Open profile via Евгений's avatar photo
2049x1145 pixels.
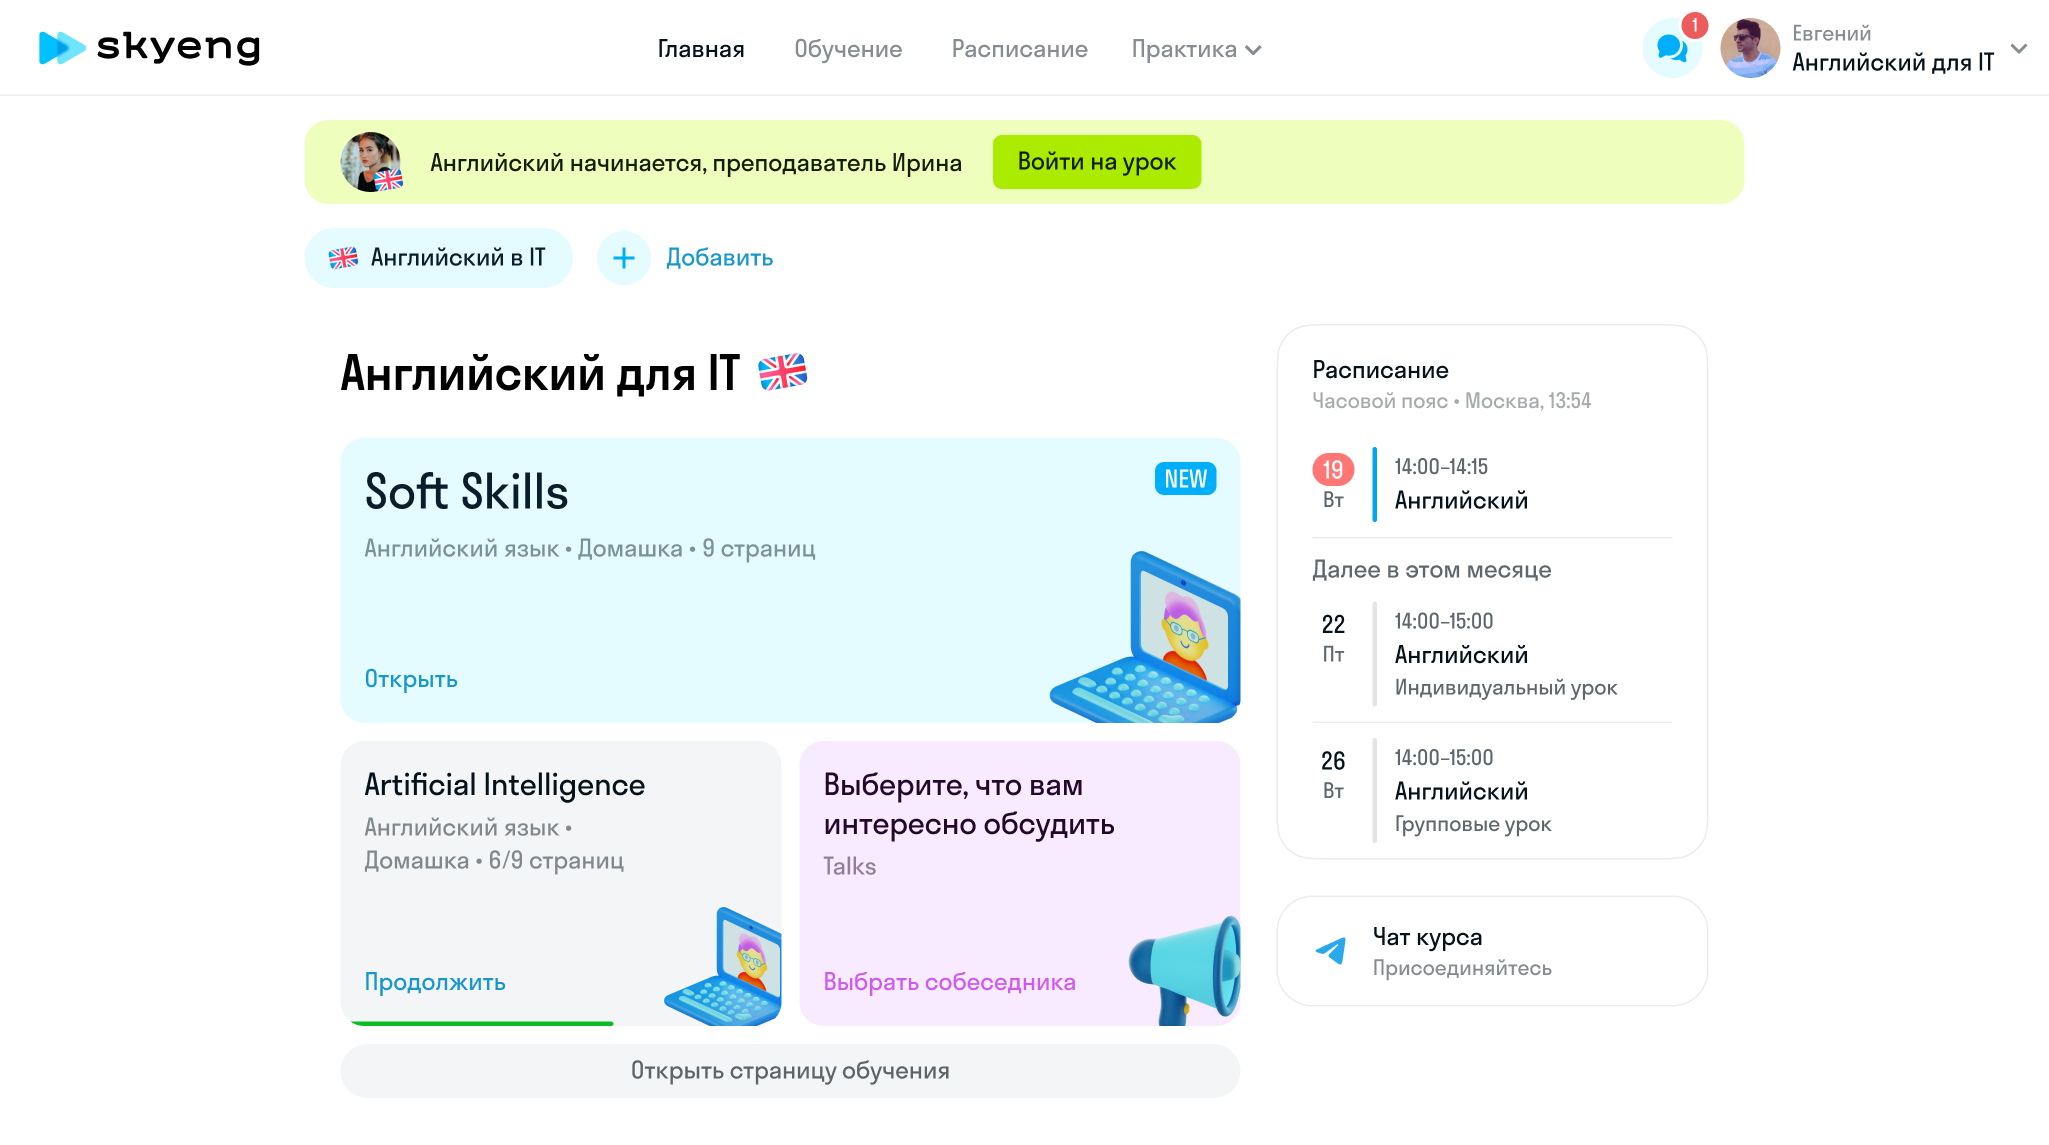1751,47
